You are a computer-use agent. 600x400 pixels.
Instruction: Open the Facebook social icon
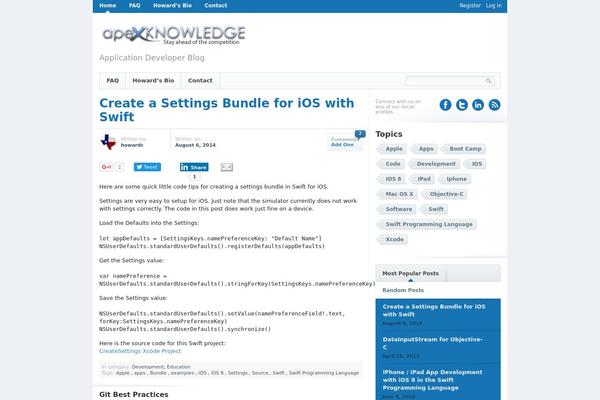pos(445,104)
